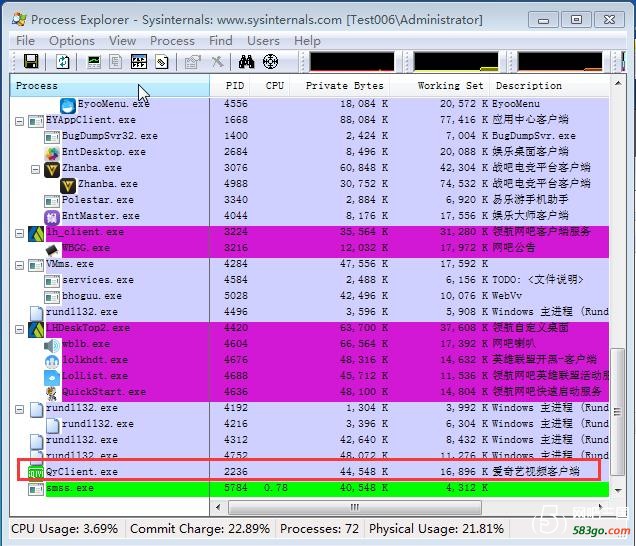This screenshot has width=636, height=546.
Task: Click the Process Explorer title bar icon
Action: 19,19
